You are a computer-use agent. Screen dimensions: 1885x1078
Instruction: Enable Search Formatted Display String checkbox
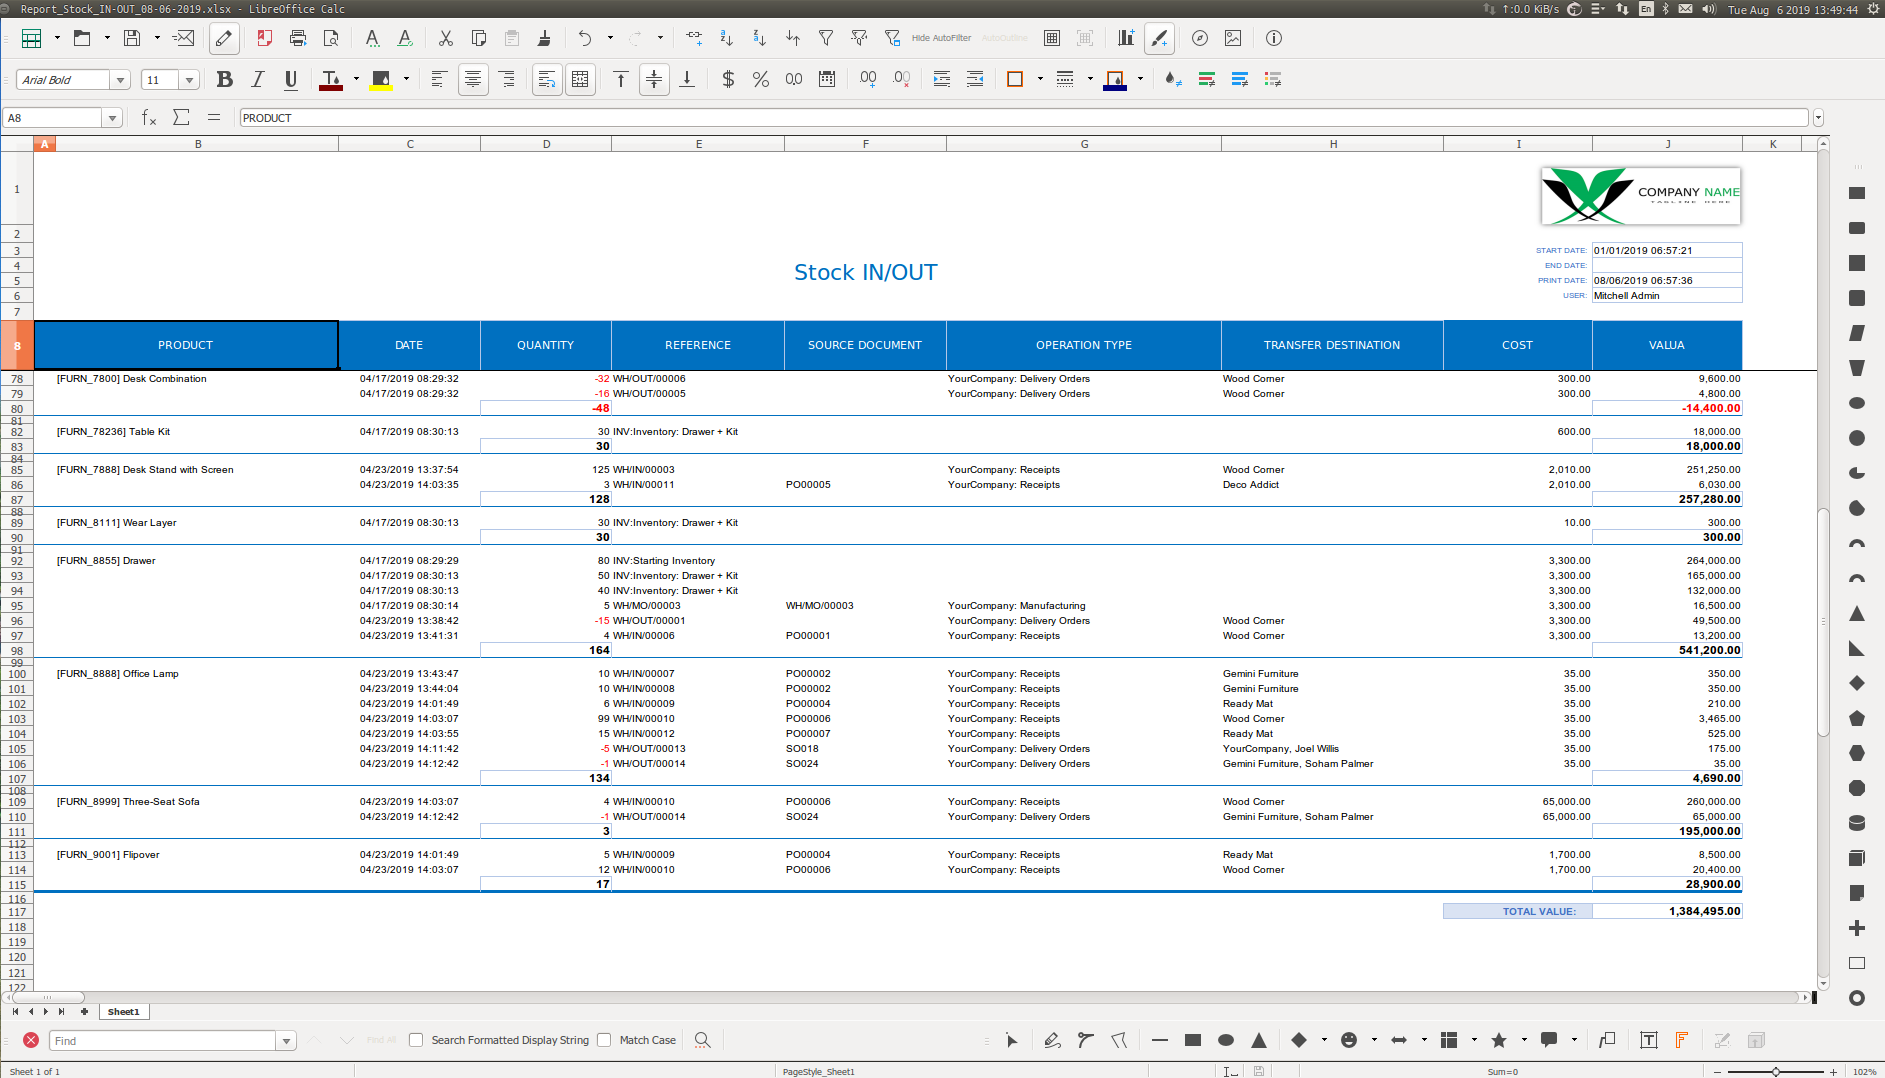tap(416, 1040)
